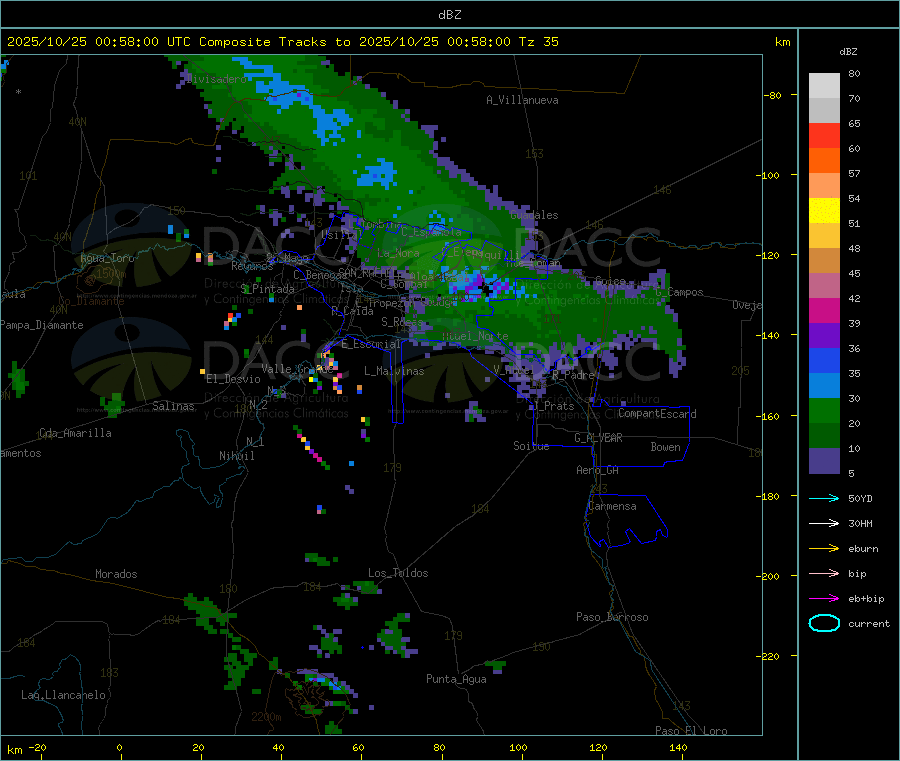Click the Pampa_Diamante map label

coord(42,325)
